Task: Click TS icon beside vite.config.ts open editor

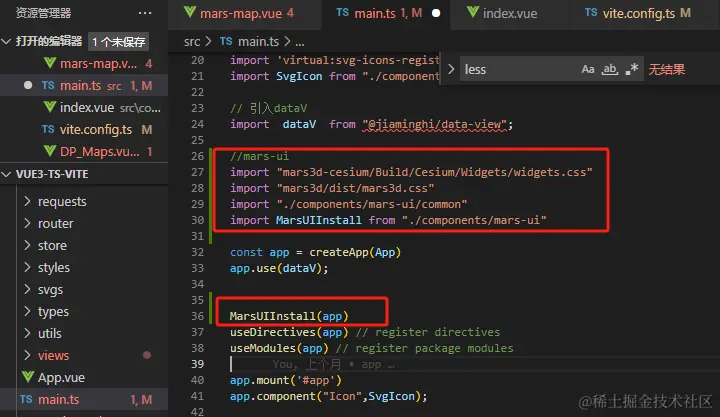Action: tap(48, 129)
